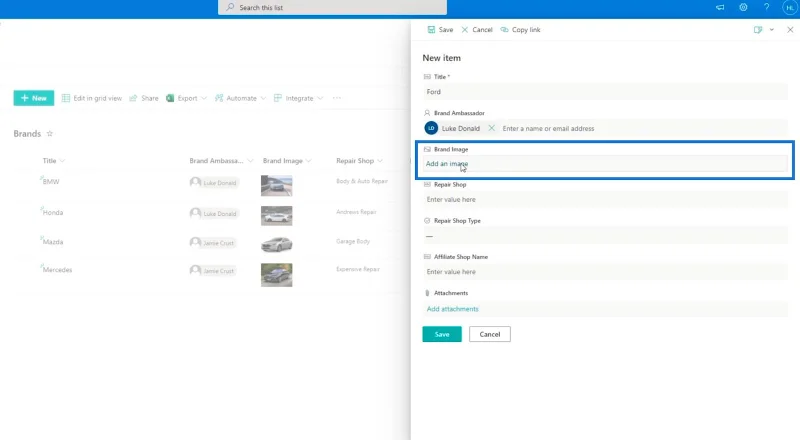Click Add an image link
Viewport: 800px width, 440px height.
pos(447,164)
